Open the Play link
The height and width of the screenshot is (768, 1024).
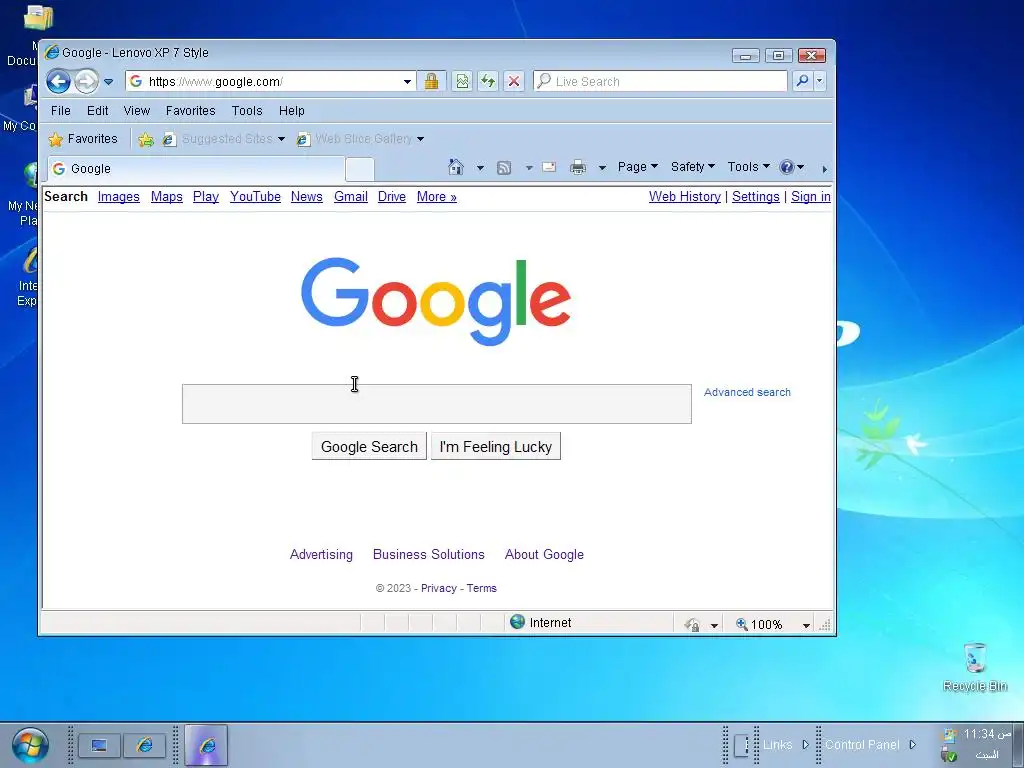pos(206,197)
